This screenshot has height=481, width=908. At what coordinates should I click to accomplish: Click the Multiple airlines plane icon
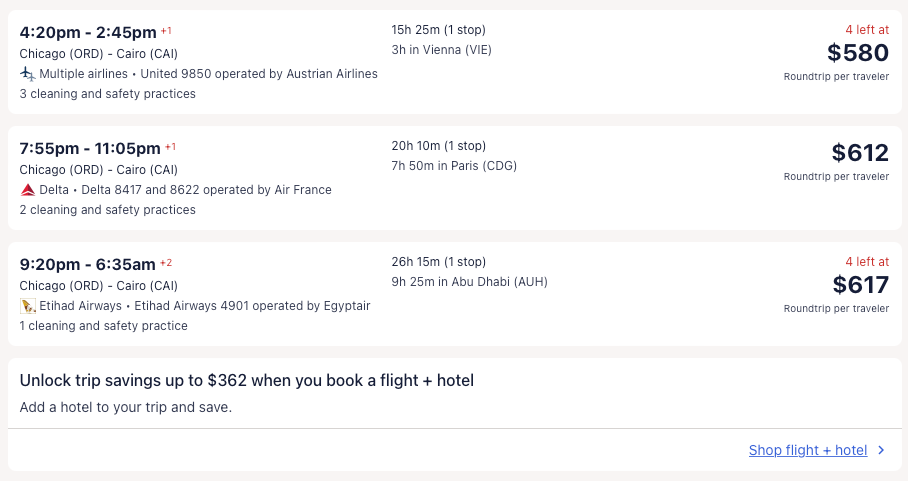pos(27,74)
